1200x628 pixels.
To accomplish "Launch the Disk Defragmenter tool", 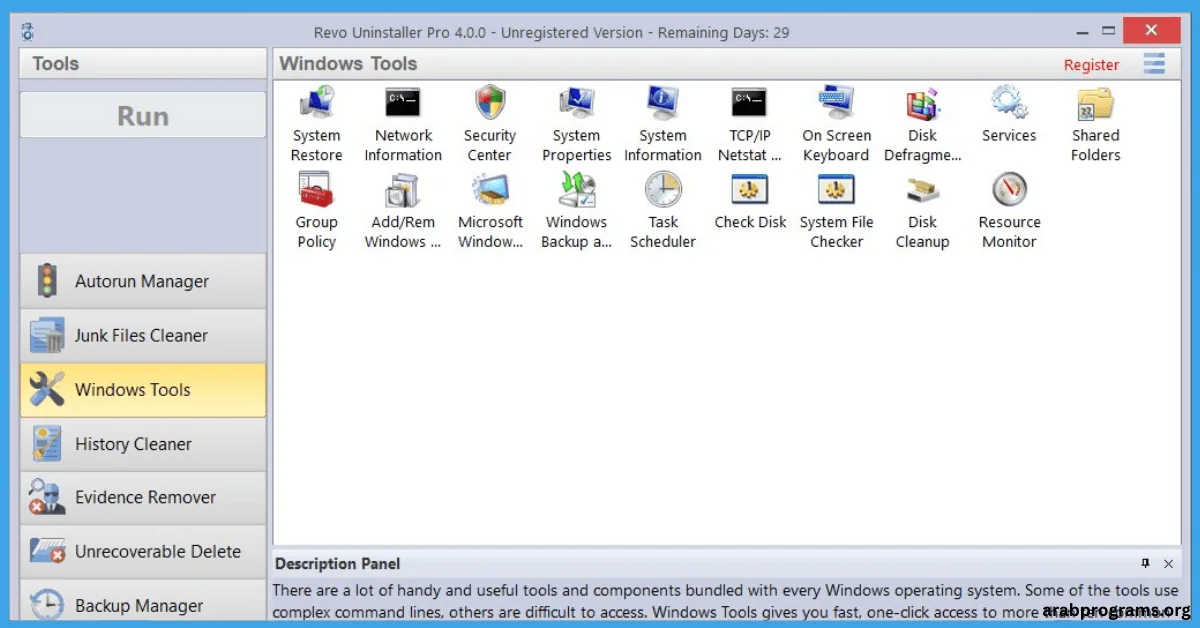I will pos(923,124).
